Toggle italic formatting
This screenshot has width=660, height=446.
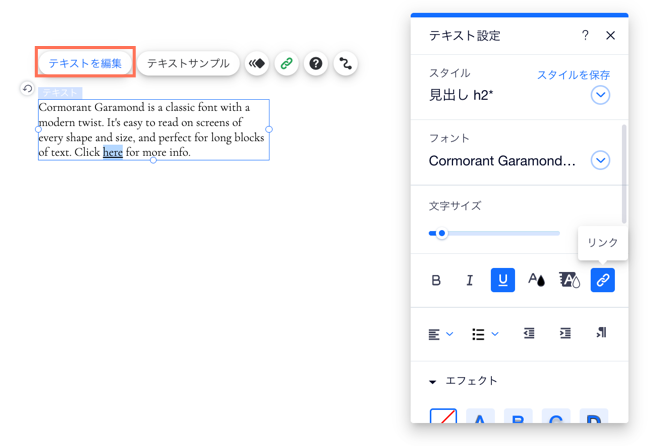469,280
